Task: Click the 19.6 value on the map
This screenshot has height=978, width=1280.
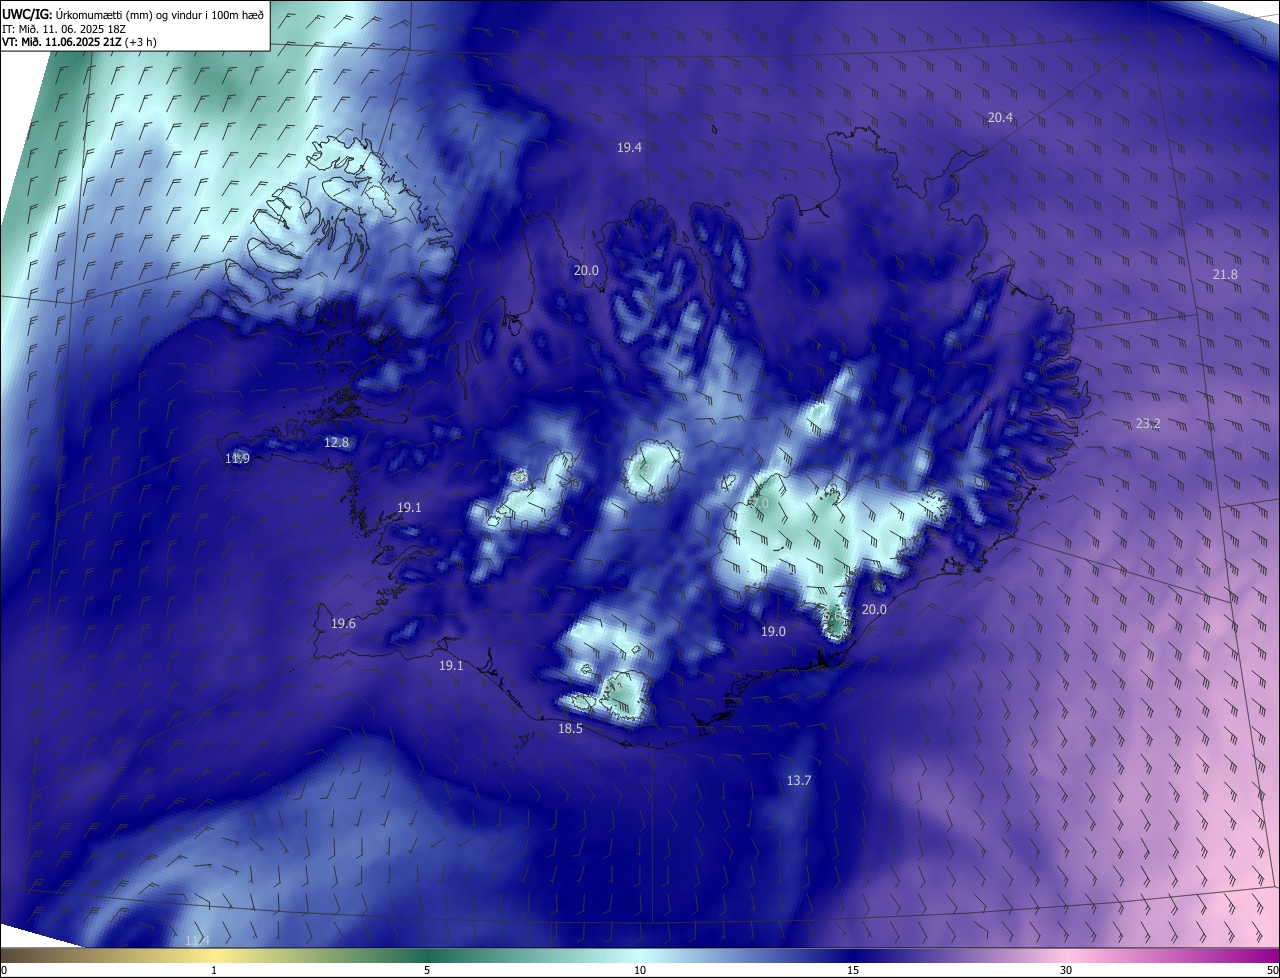Action: 343,623
